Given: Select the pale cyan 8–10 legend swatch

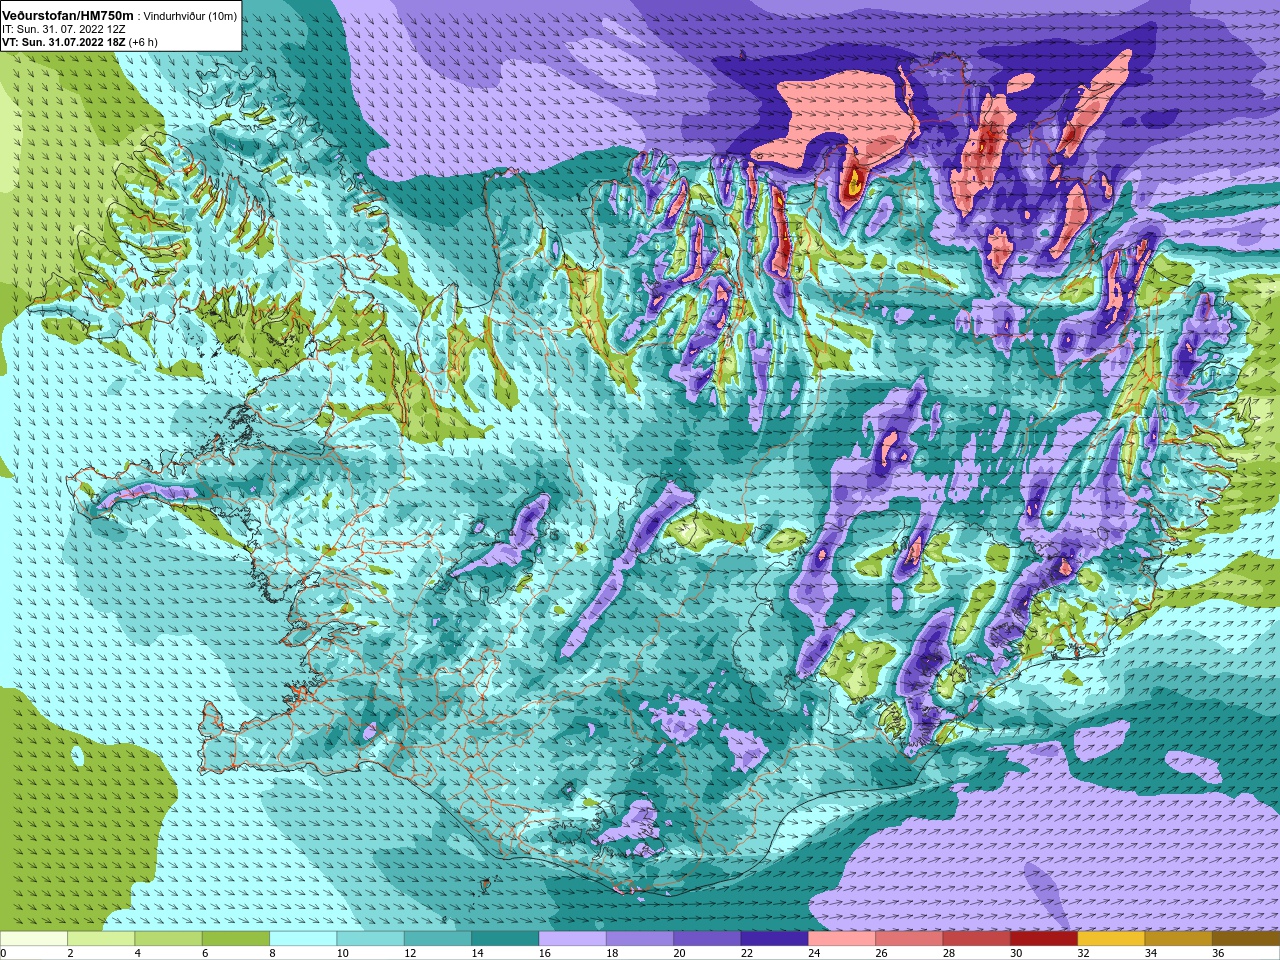Looking at the screenshot, I should 303,939.
